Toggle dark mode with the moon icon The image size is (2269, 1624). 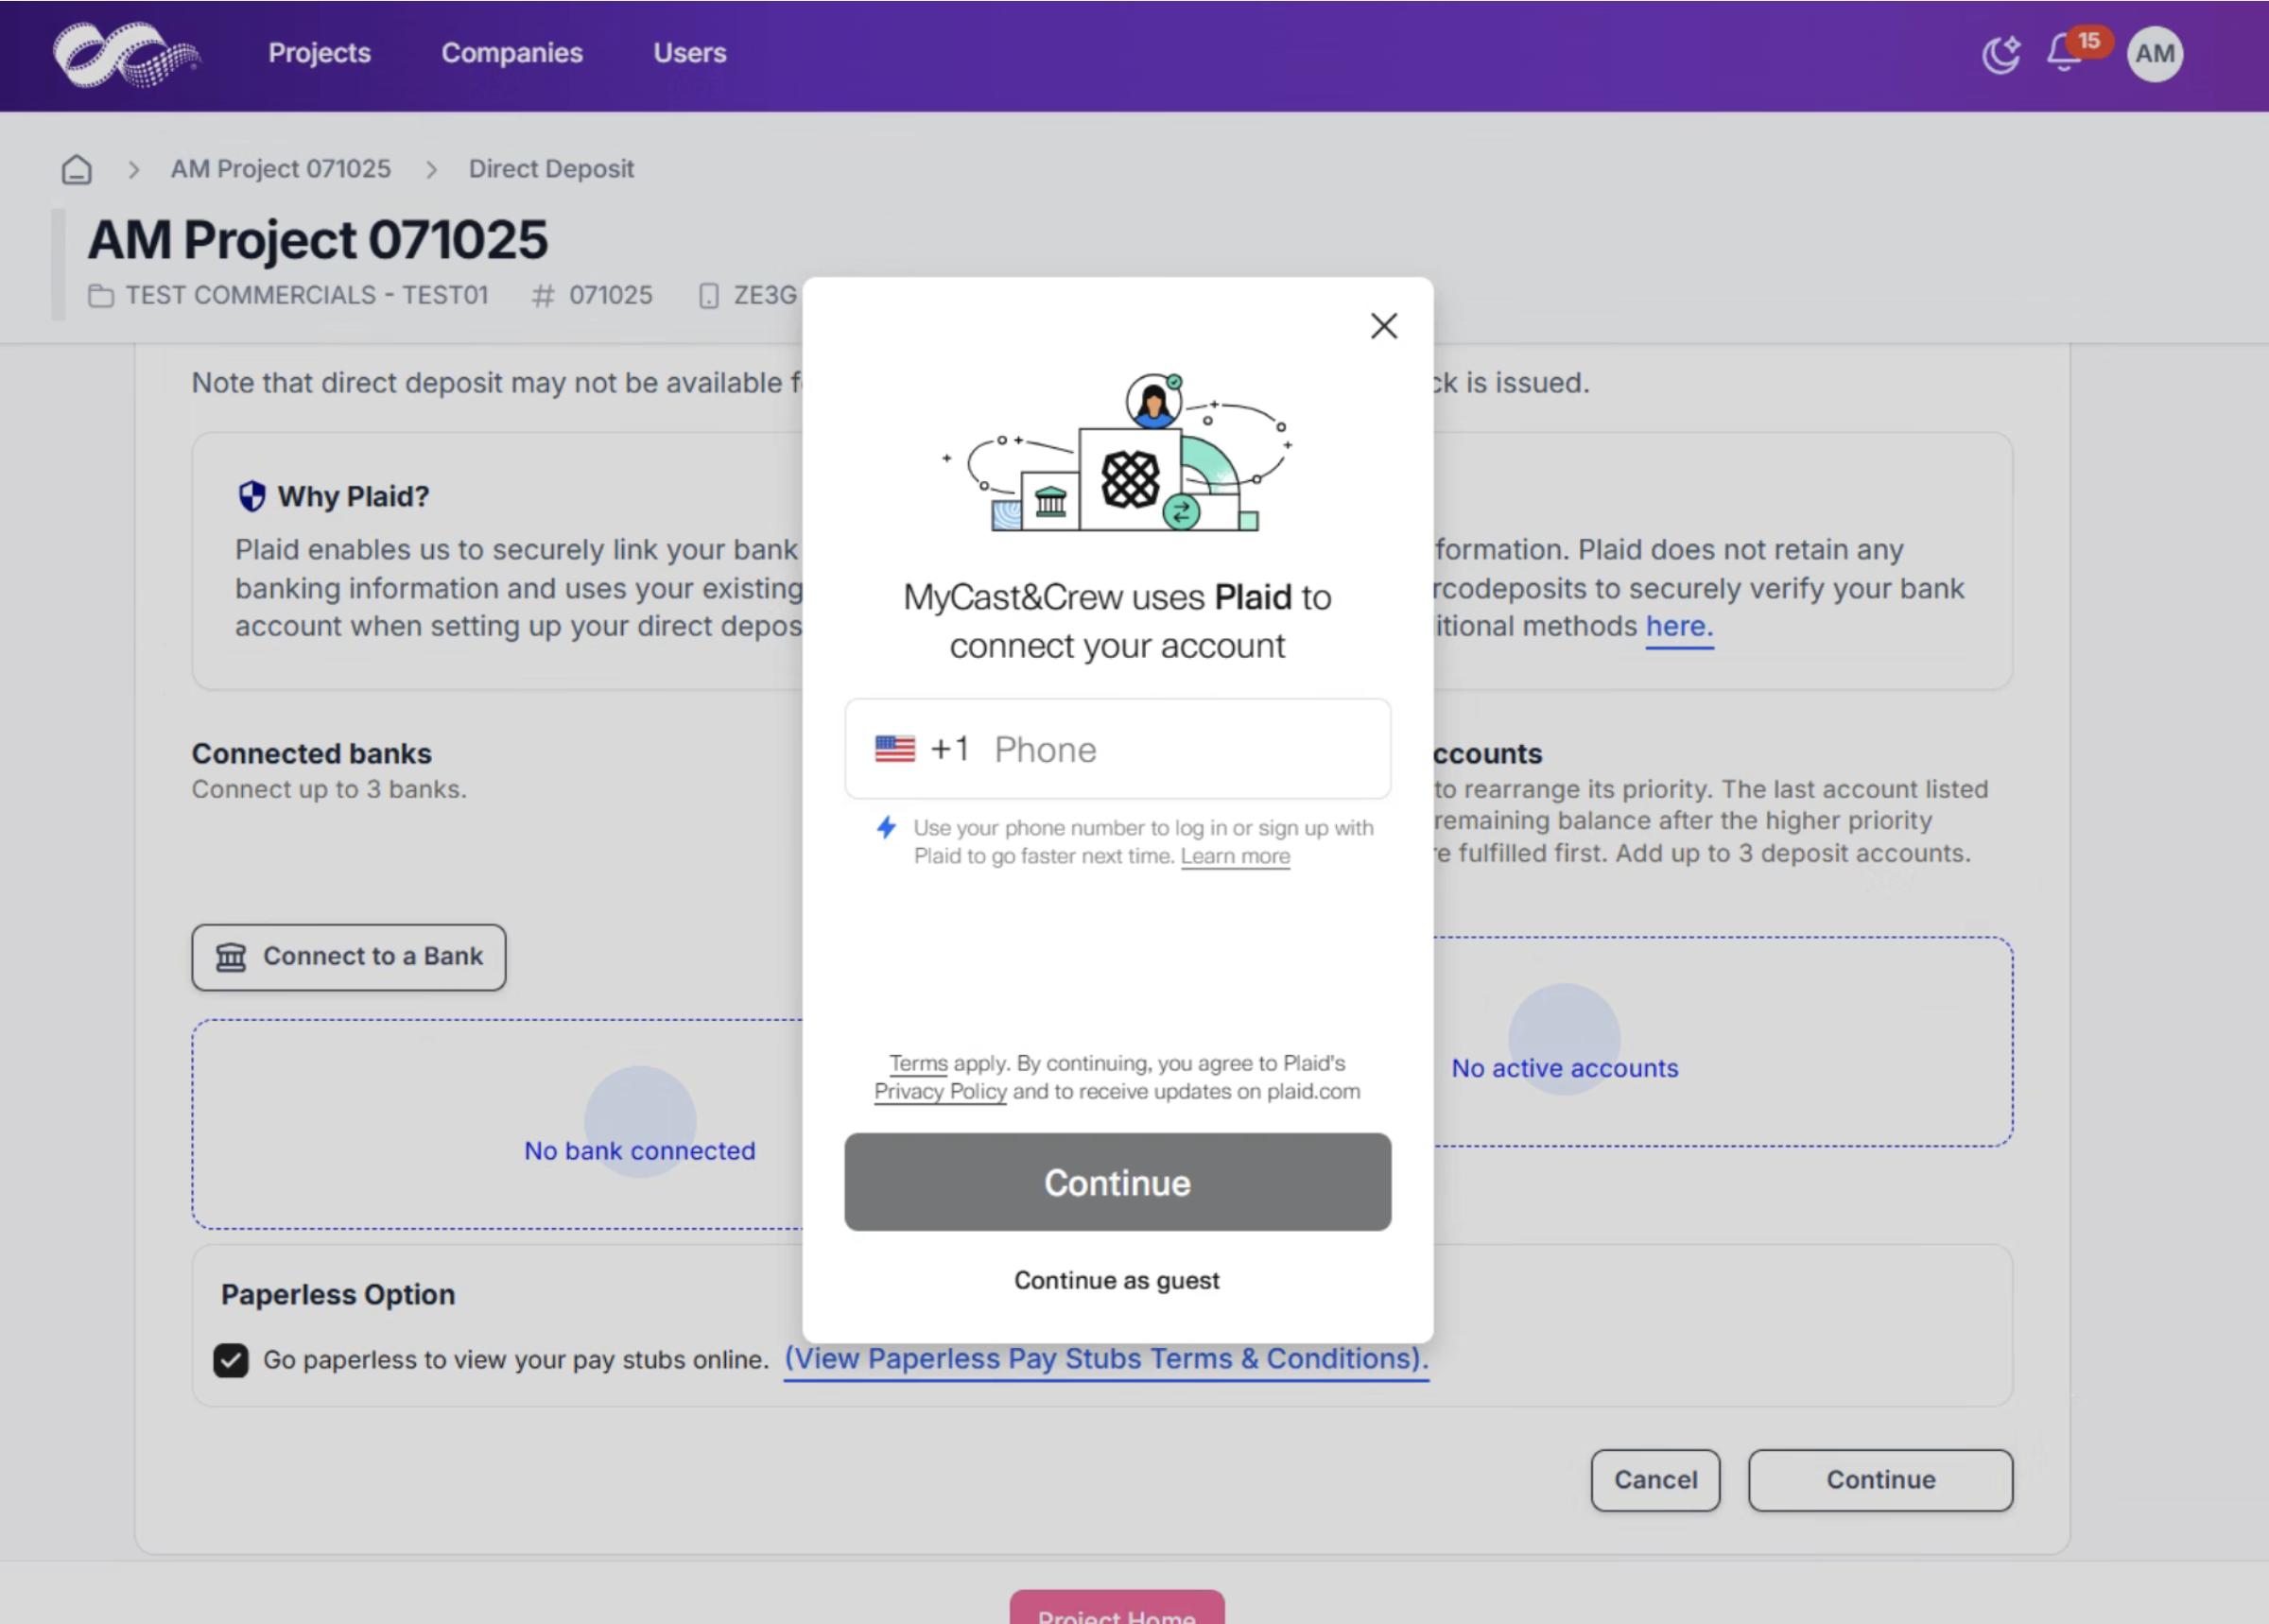[x=2000, y=54]
